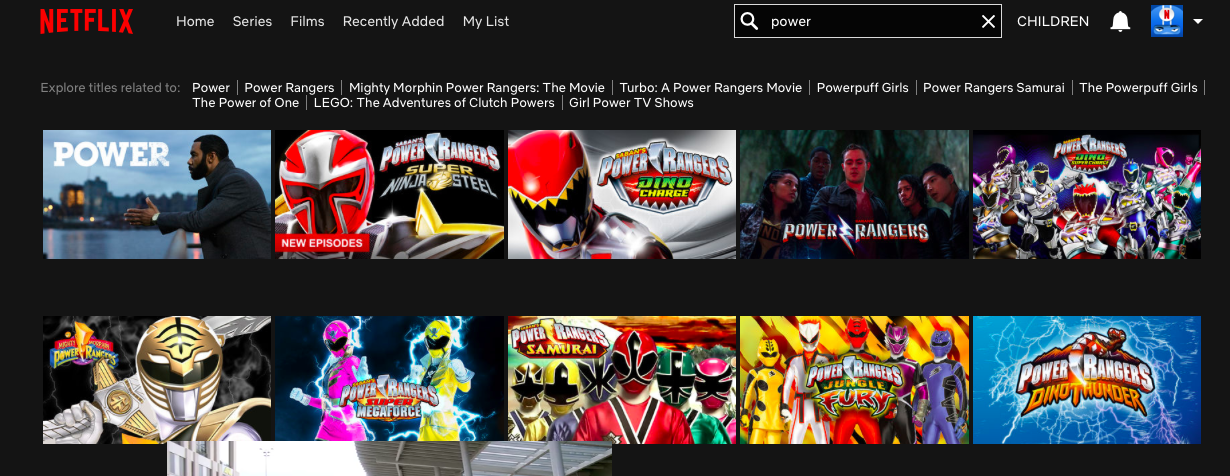This screenshot has width=1230, height=476.
Task: Click the Netflix logo
Action: point(86,21)
